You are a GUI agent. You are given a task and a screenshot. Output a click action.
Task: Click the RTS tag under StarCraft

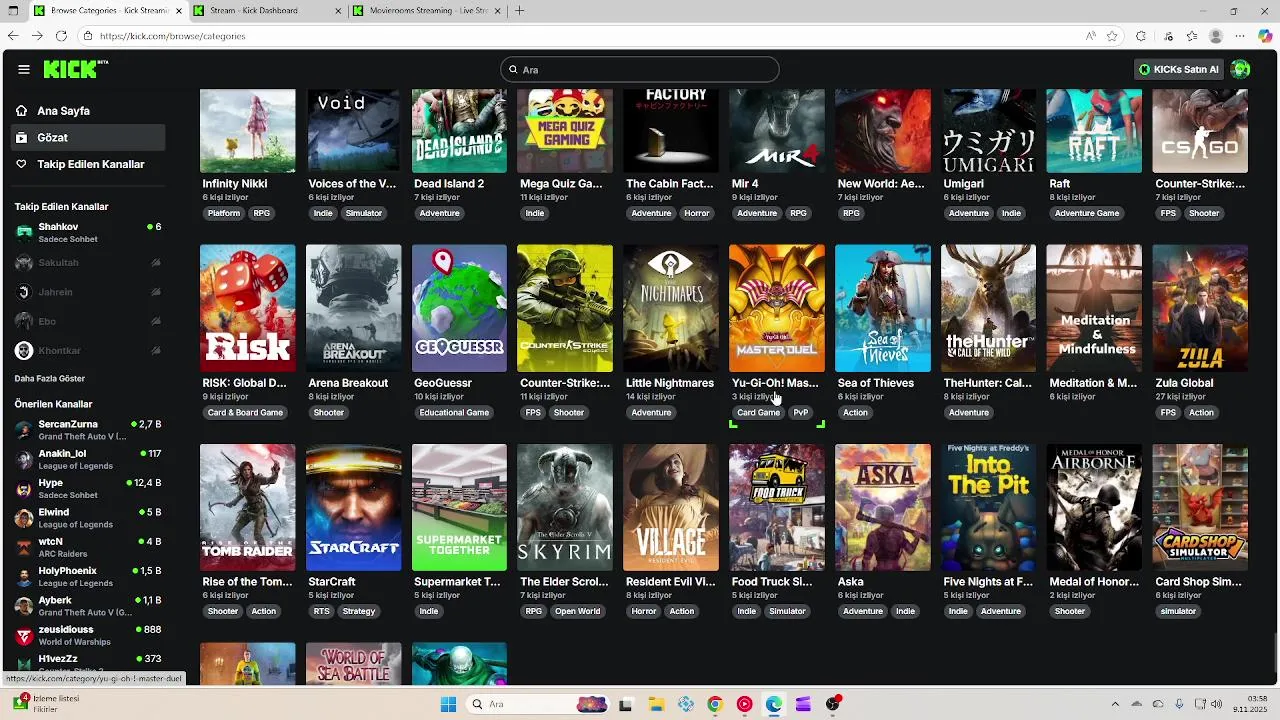pos(321,612)
